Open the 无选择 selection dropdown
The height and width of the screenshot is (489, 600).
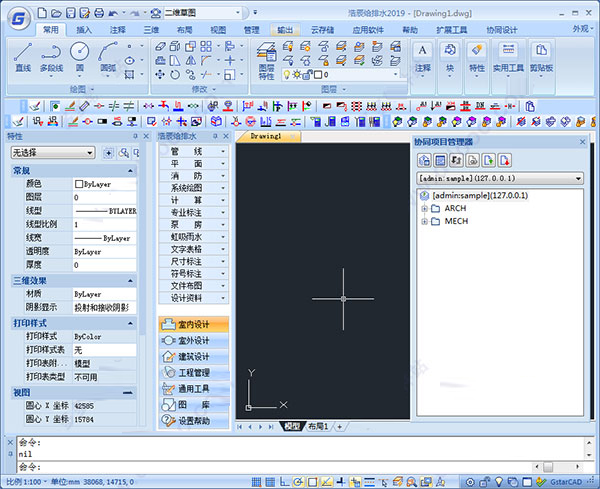pyautogui.click(x=53, y=153)
